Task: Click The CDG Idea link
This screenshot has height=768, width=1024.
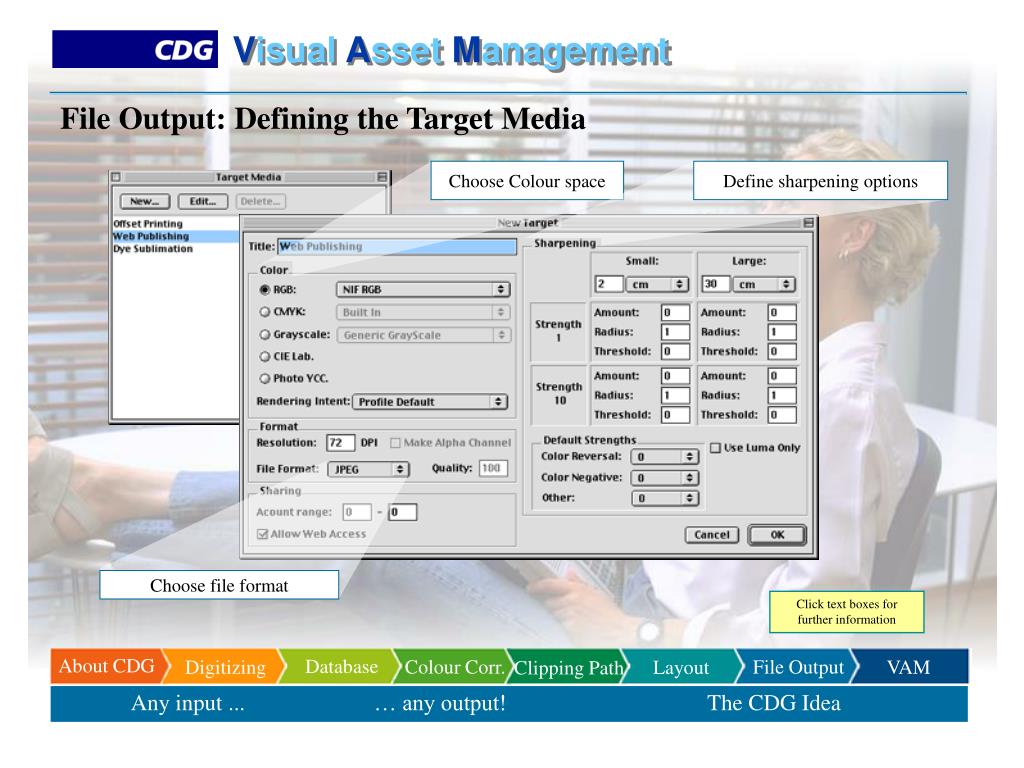Action: [774, 703]
